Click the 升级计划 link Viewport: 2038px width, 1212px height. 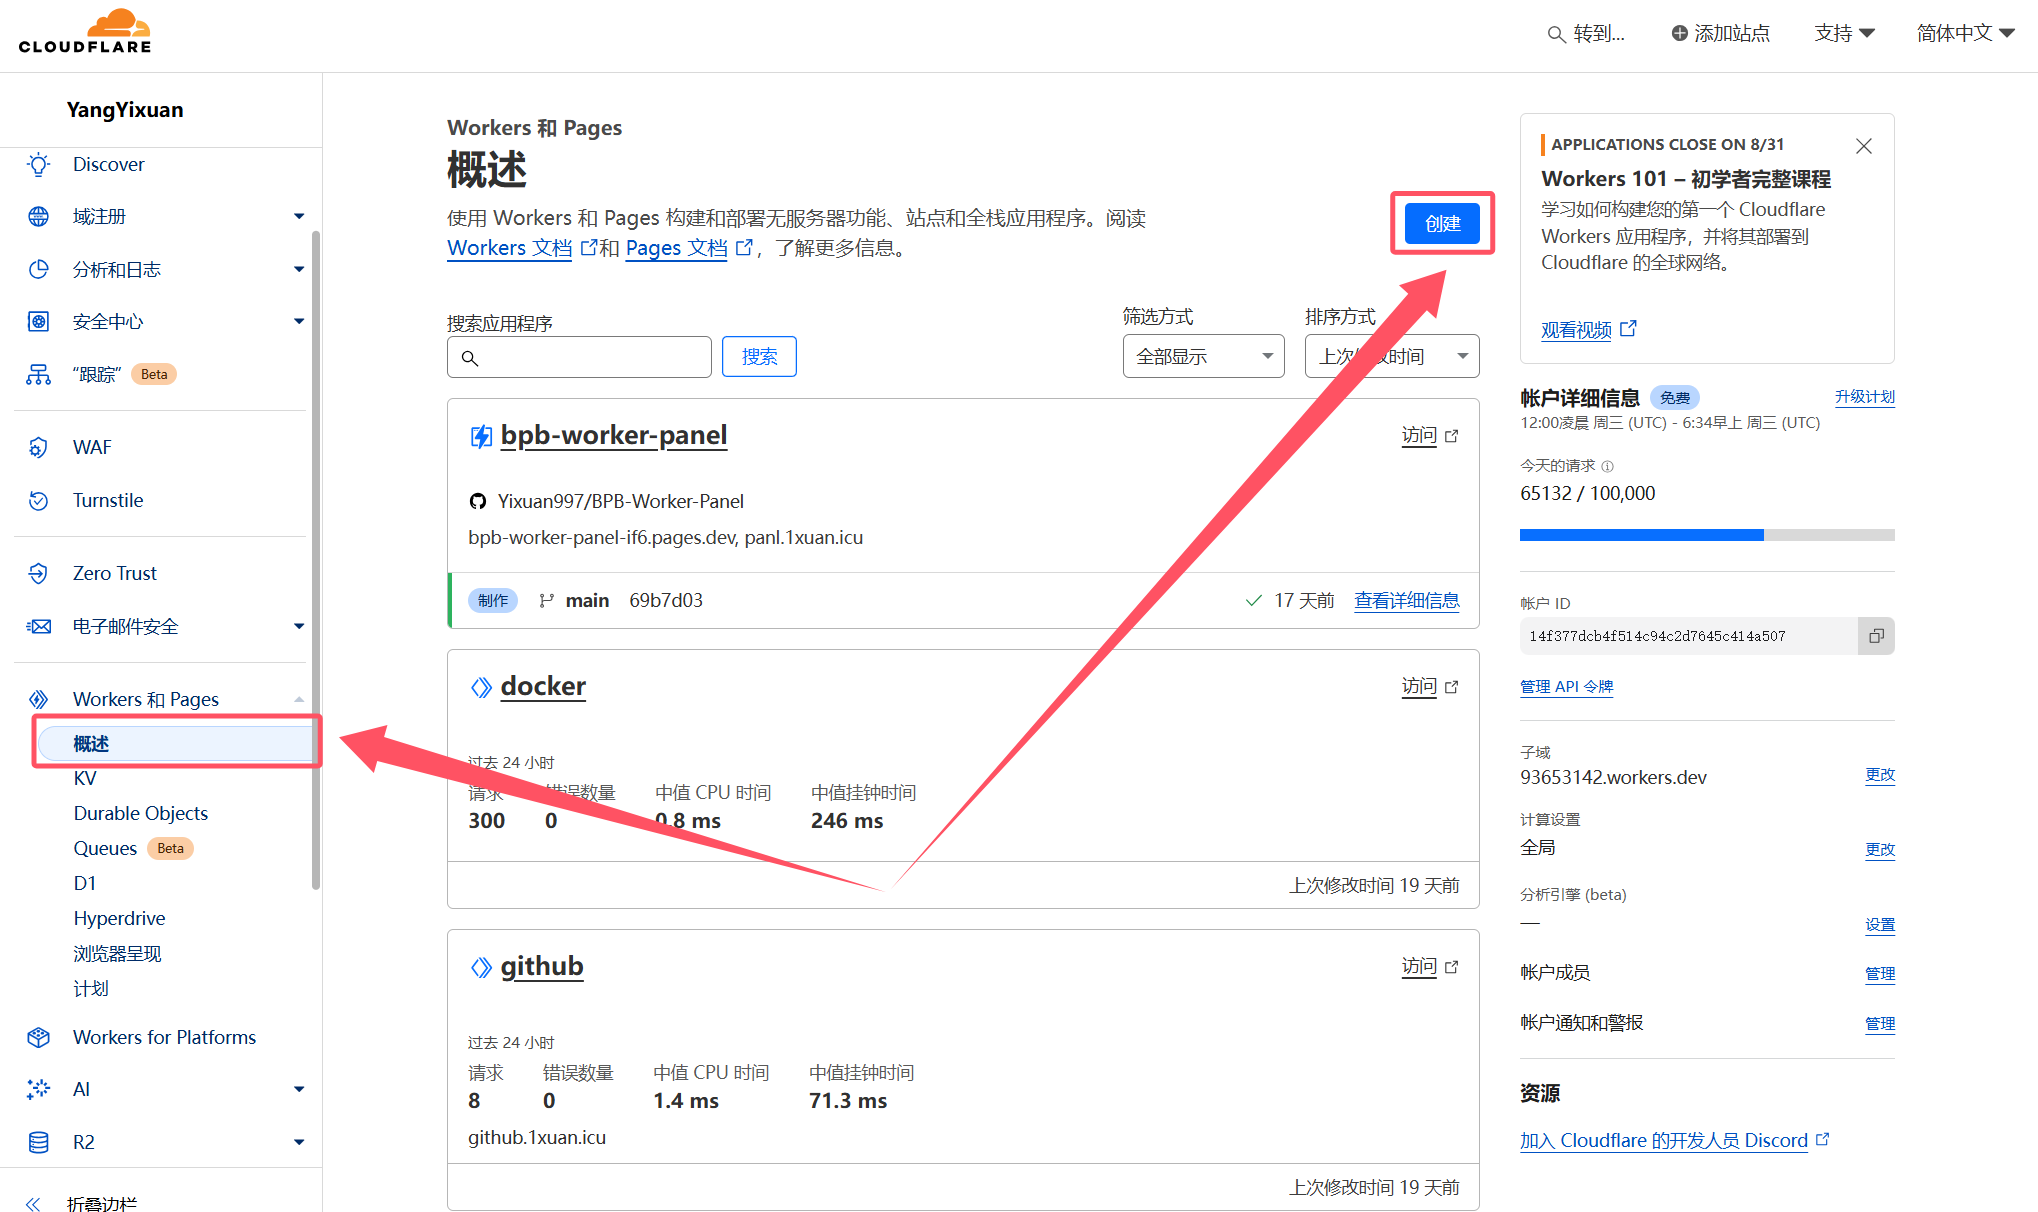pos(1864,397)
